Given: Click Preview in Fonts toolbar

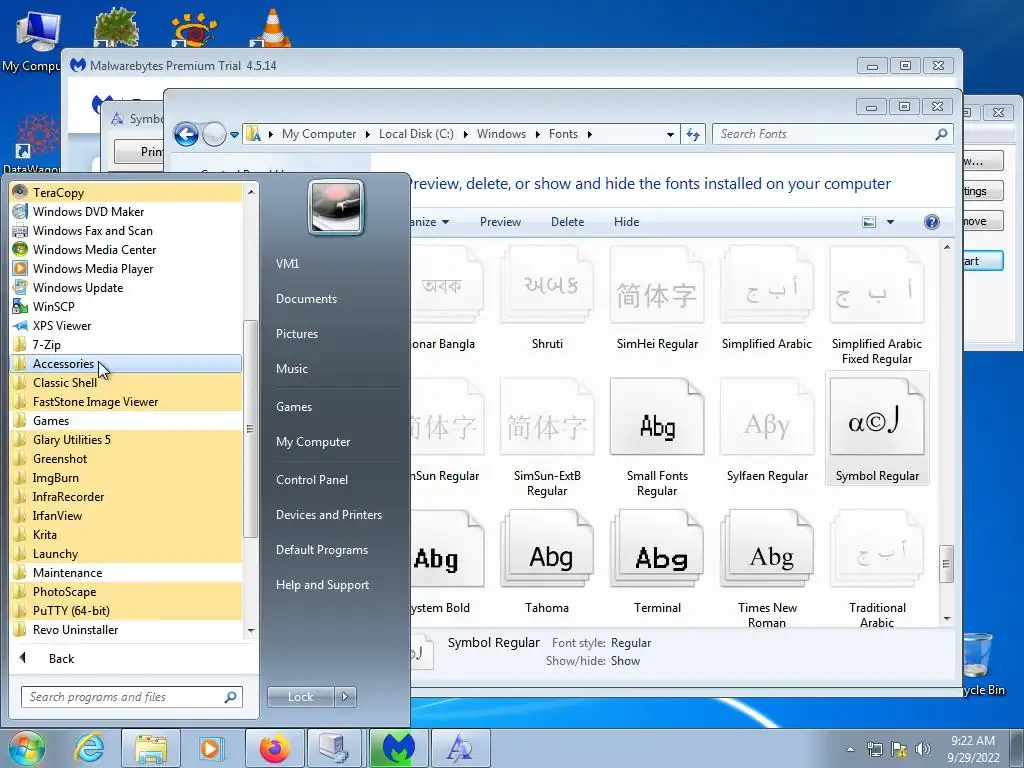Looking at the screenshot, I should point(500,222).
